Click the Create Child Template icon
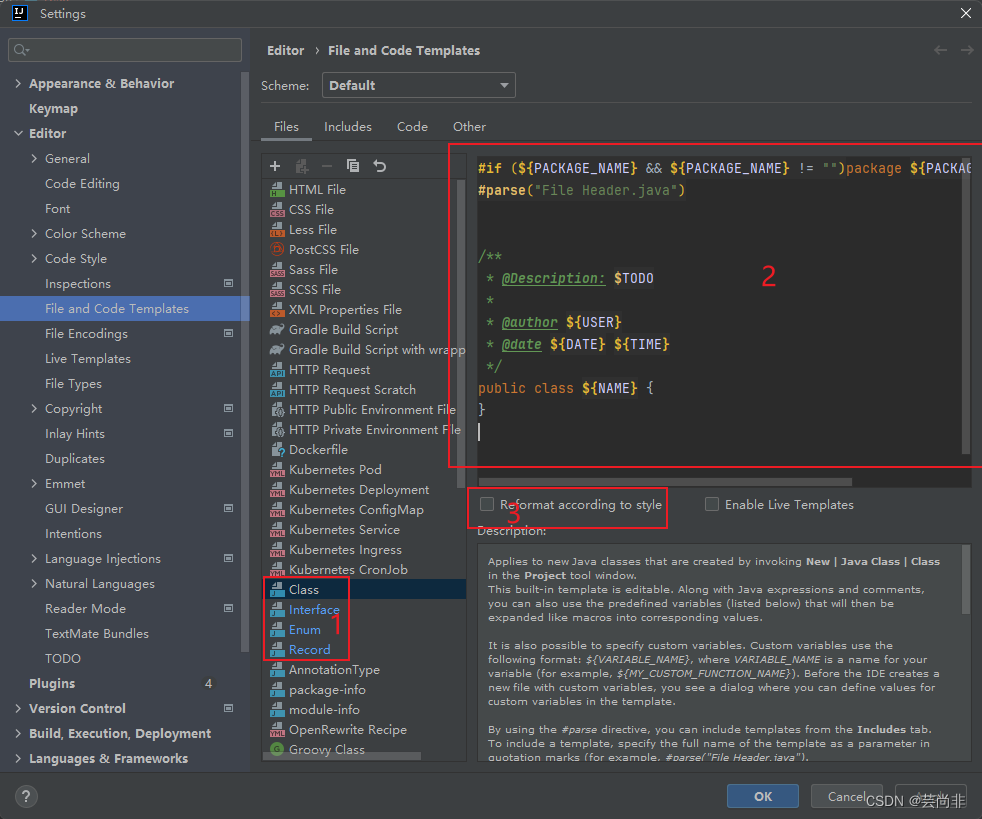 [x=302, y=166]
